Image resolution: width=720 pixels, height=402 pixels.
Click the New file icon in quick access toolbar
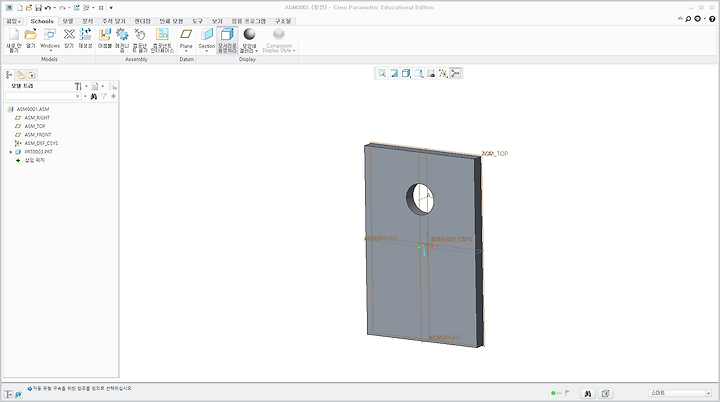(20, 8)
